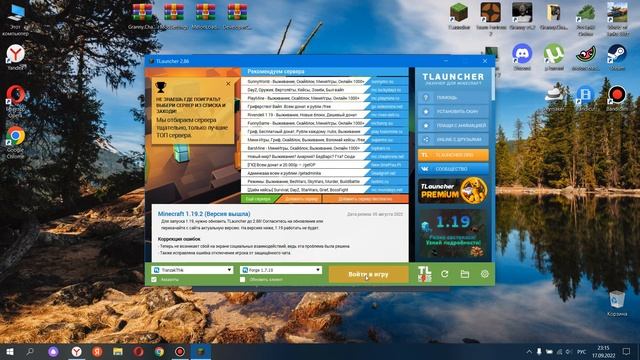
Task: Open the Minecraft 1.19.2 news headline
Action: coord(204,214)
